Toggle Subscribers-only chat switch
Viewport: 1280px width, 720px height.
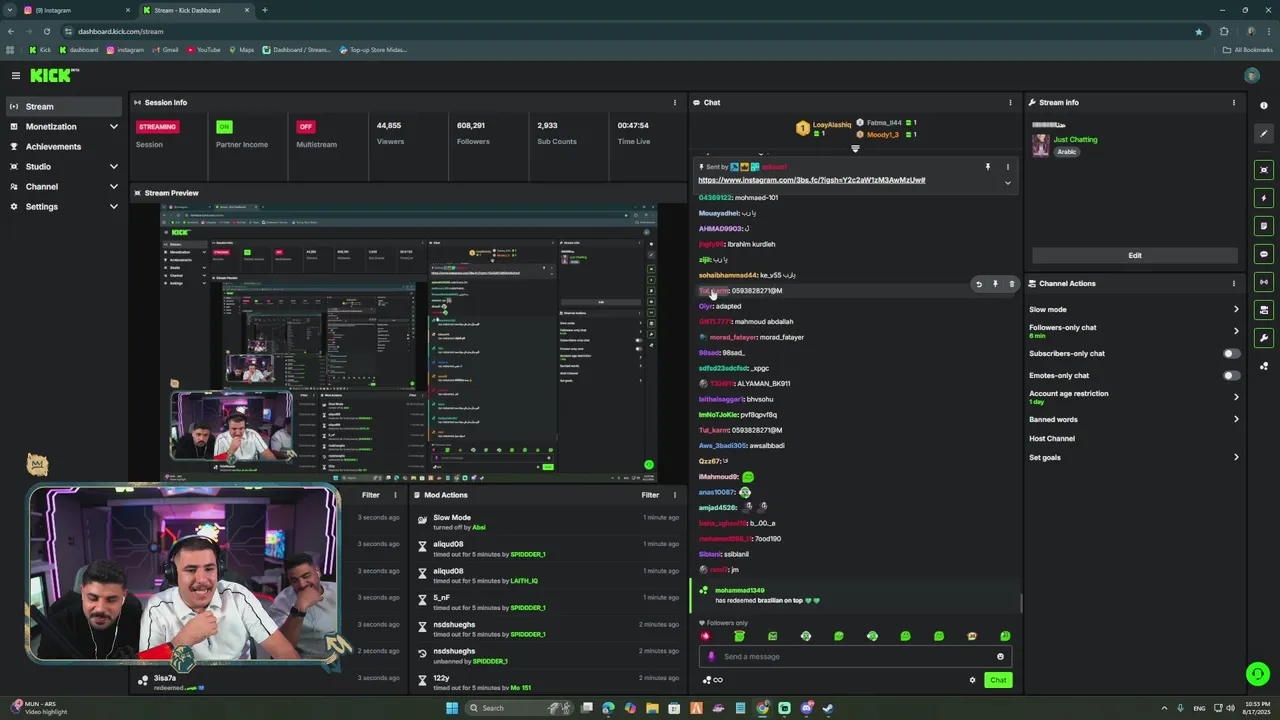(x=1232, y=353)
